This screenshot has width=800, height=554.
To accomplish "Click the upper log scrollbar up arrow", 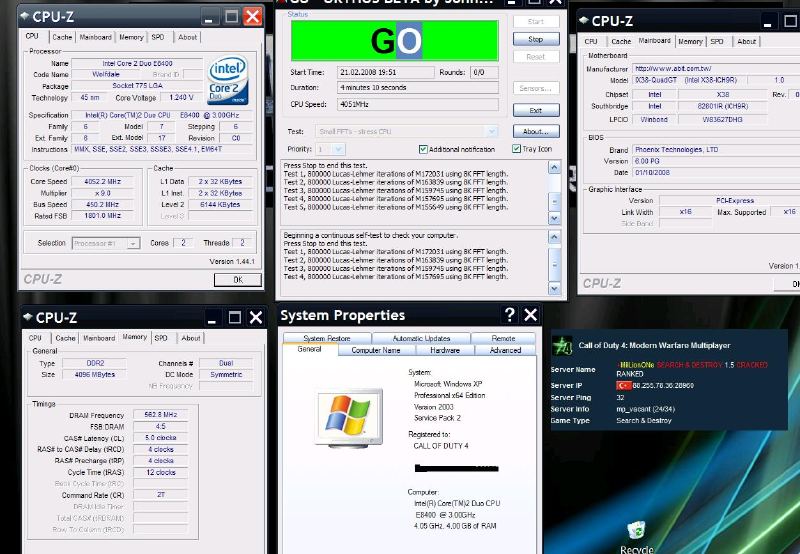I will pyautogui.click(x=554, y=167).
